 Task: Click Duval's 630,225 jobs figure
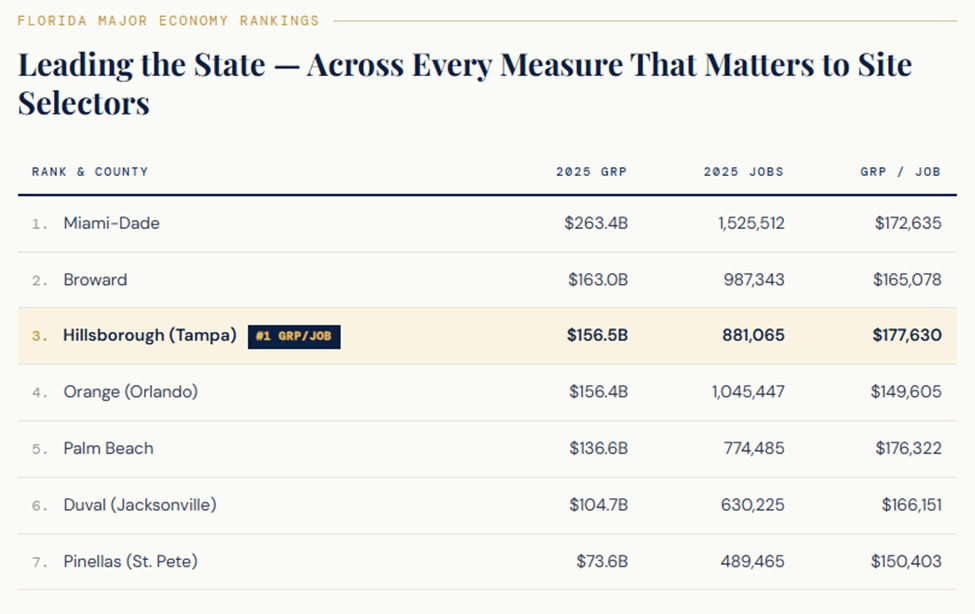[752, 505]
